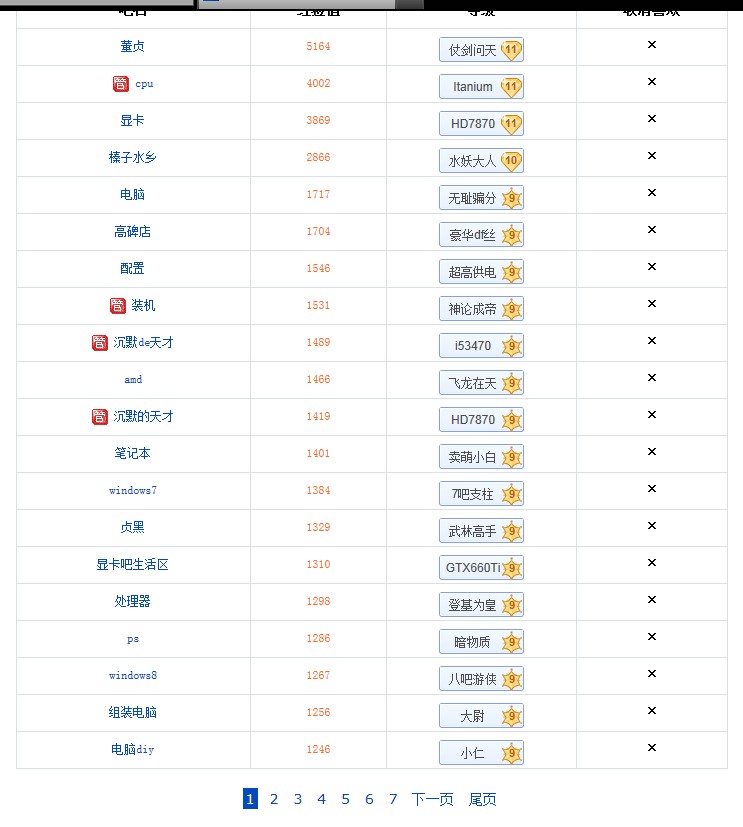The image size is (743, 827).
Task: Jump to page 7 in pagination
Action: coord(393,799)
